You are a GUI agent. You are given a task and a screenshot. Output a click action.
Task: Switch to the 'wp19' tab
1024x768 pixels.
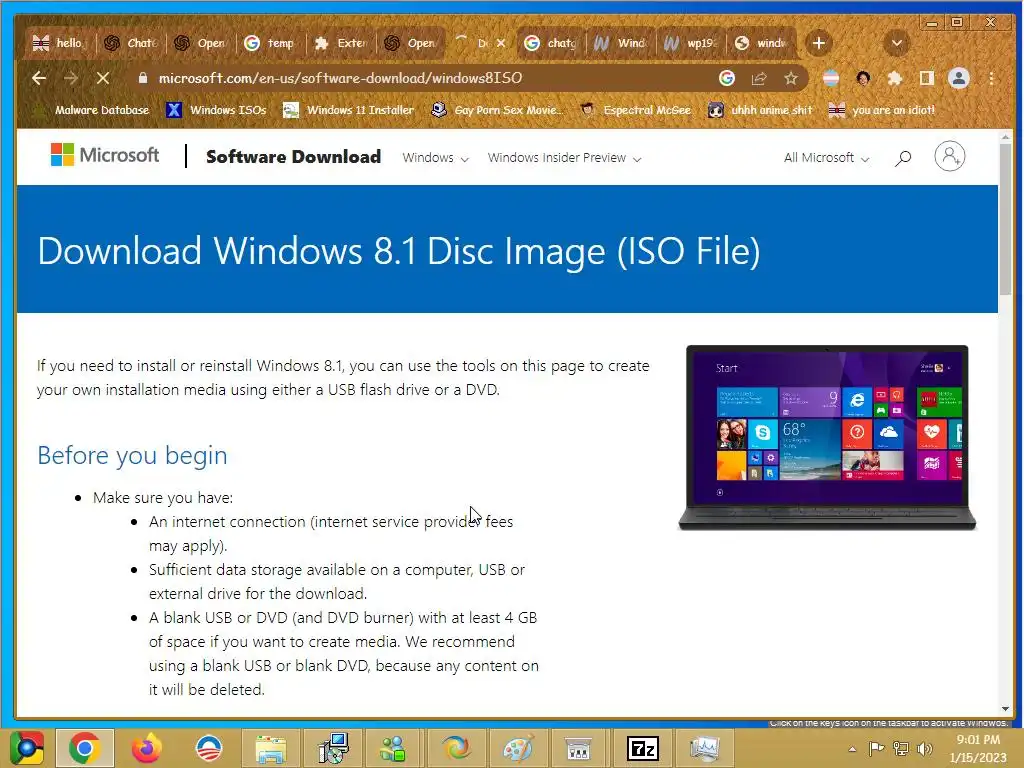tap(691, 43)
